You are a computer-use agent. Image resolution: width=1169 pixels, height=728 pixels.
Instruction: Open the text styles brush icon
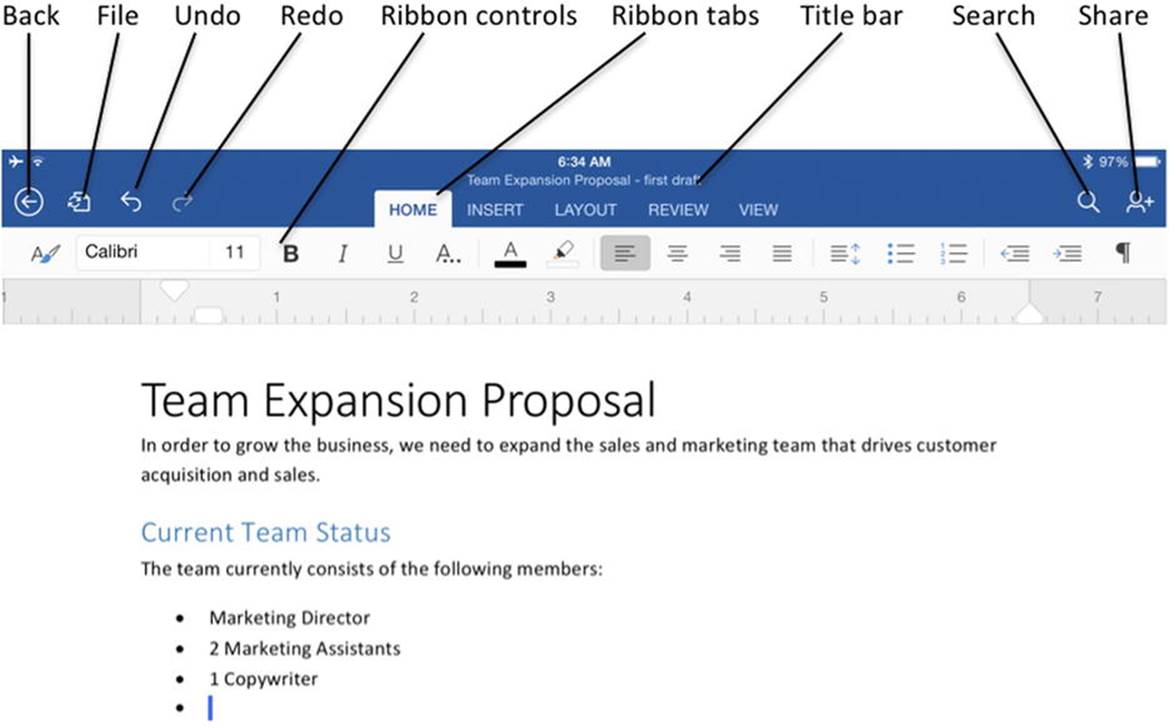(x=45, y=254)
